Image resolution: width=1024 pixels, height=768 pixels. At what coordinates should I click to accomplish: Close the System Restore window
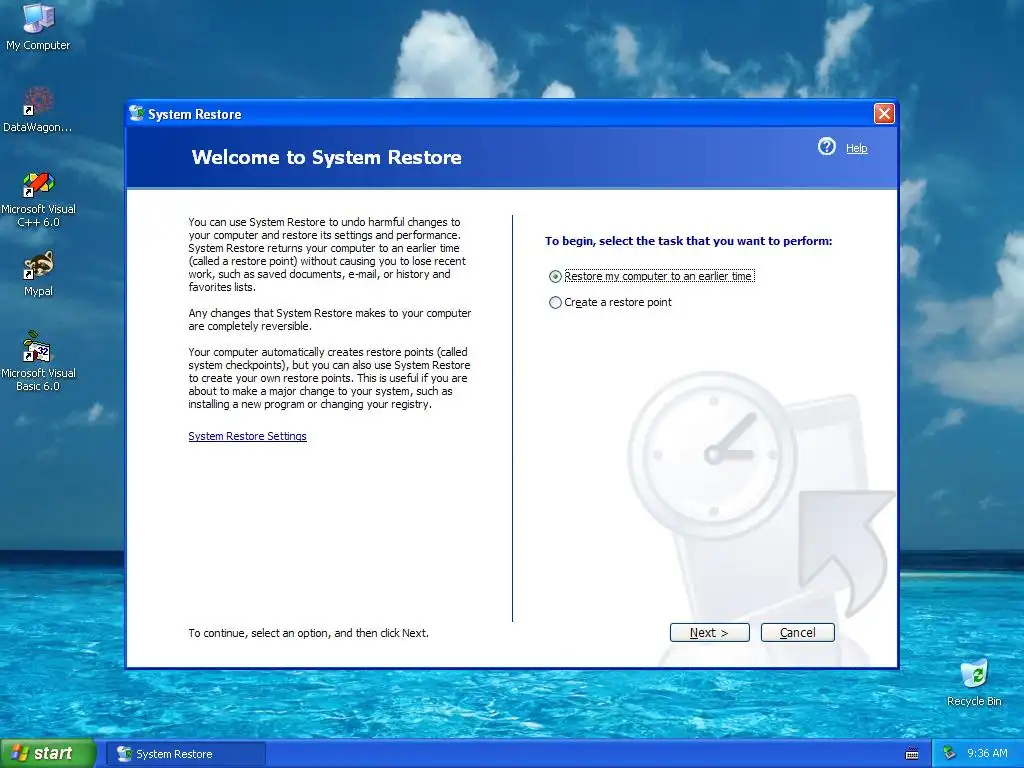(x=884, y=114)
